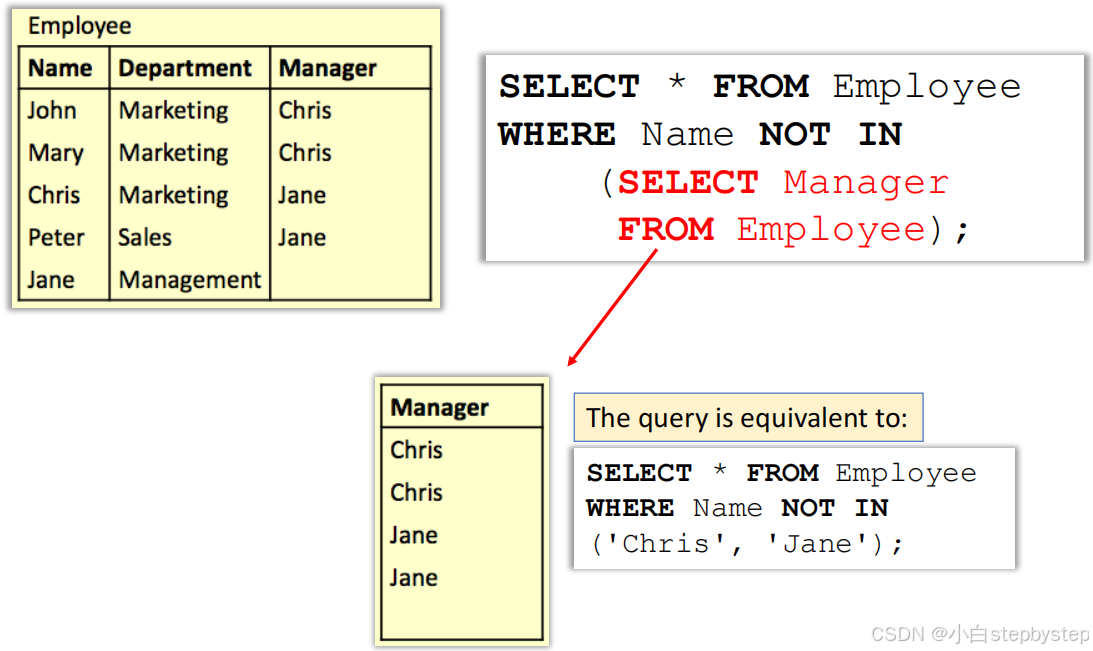
Task: Click the red "FROM" subquery keyword
Action: (x=666, y=229)
